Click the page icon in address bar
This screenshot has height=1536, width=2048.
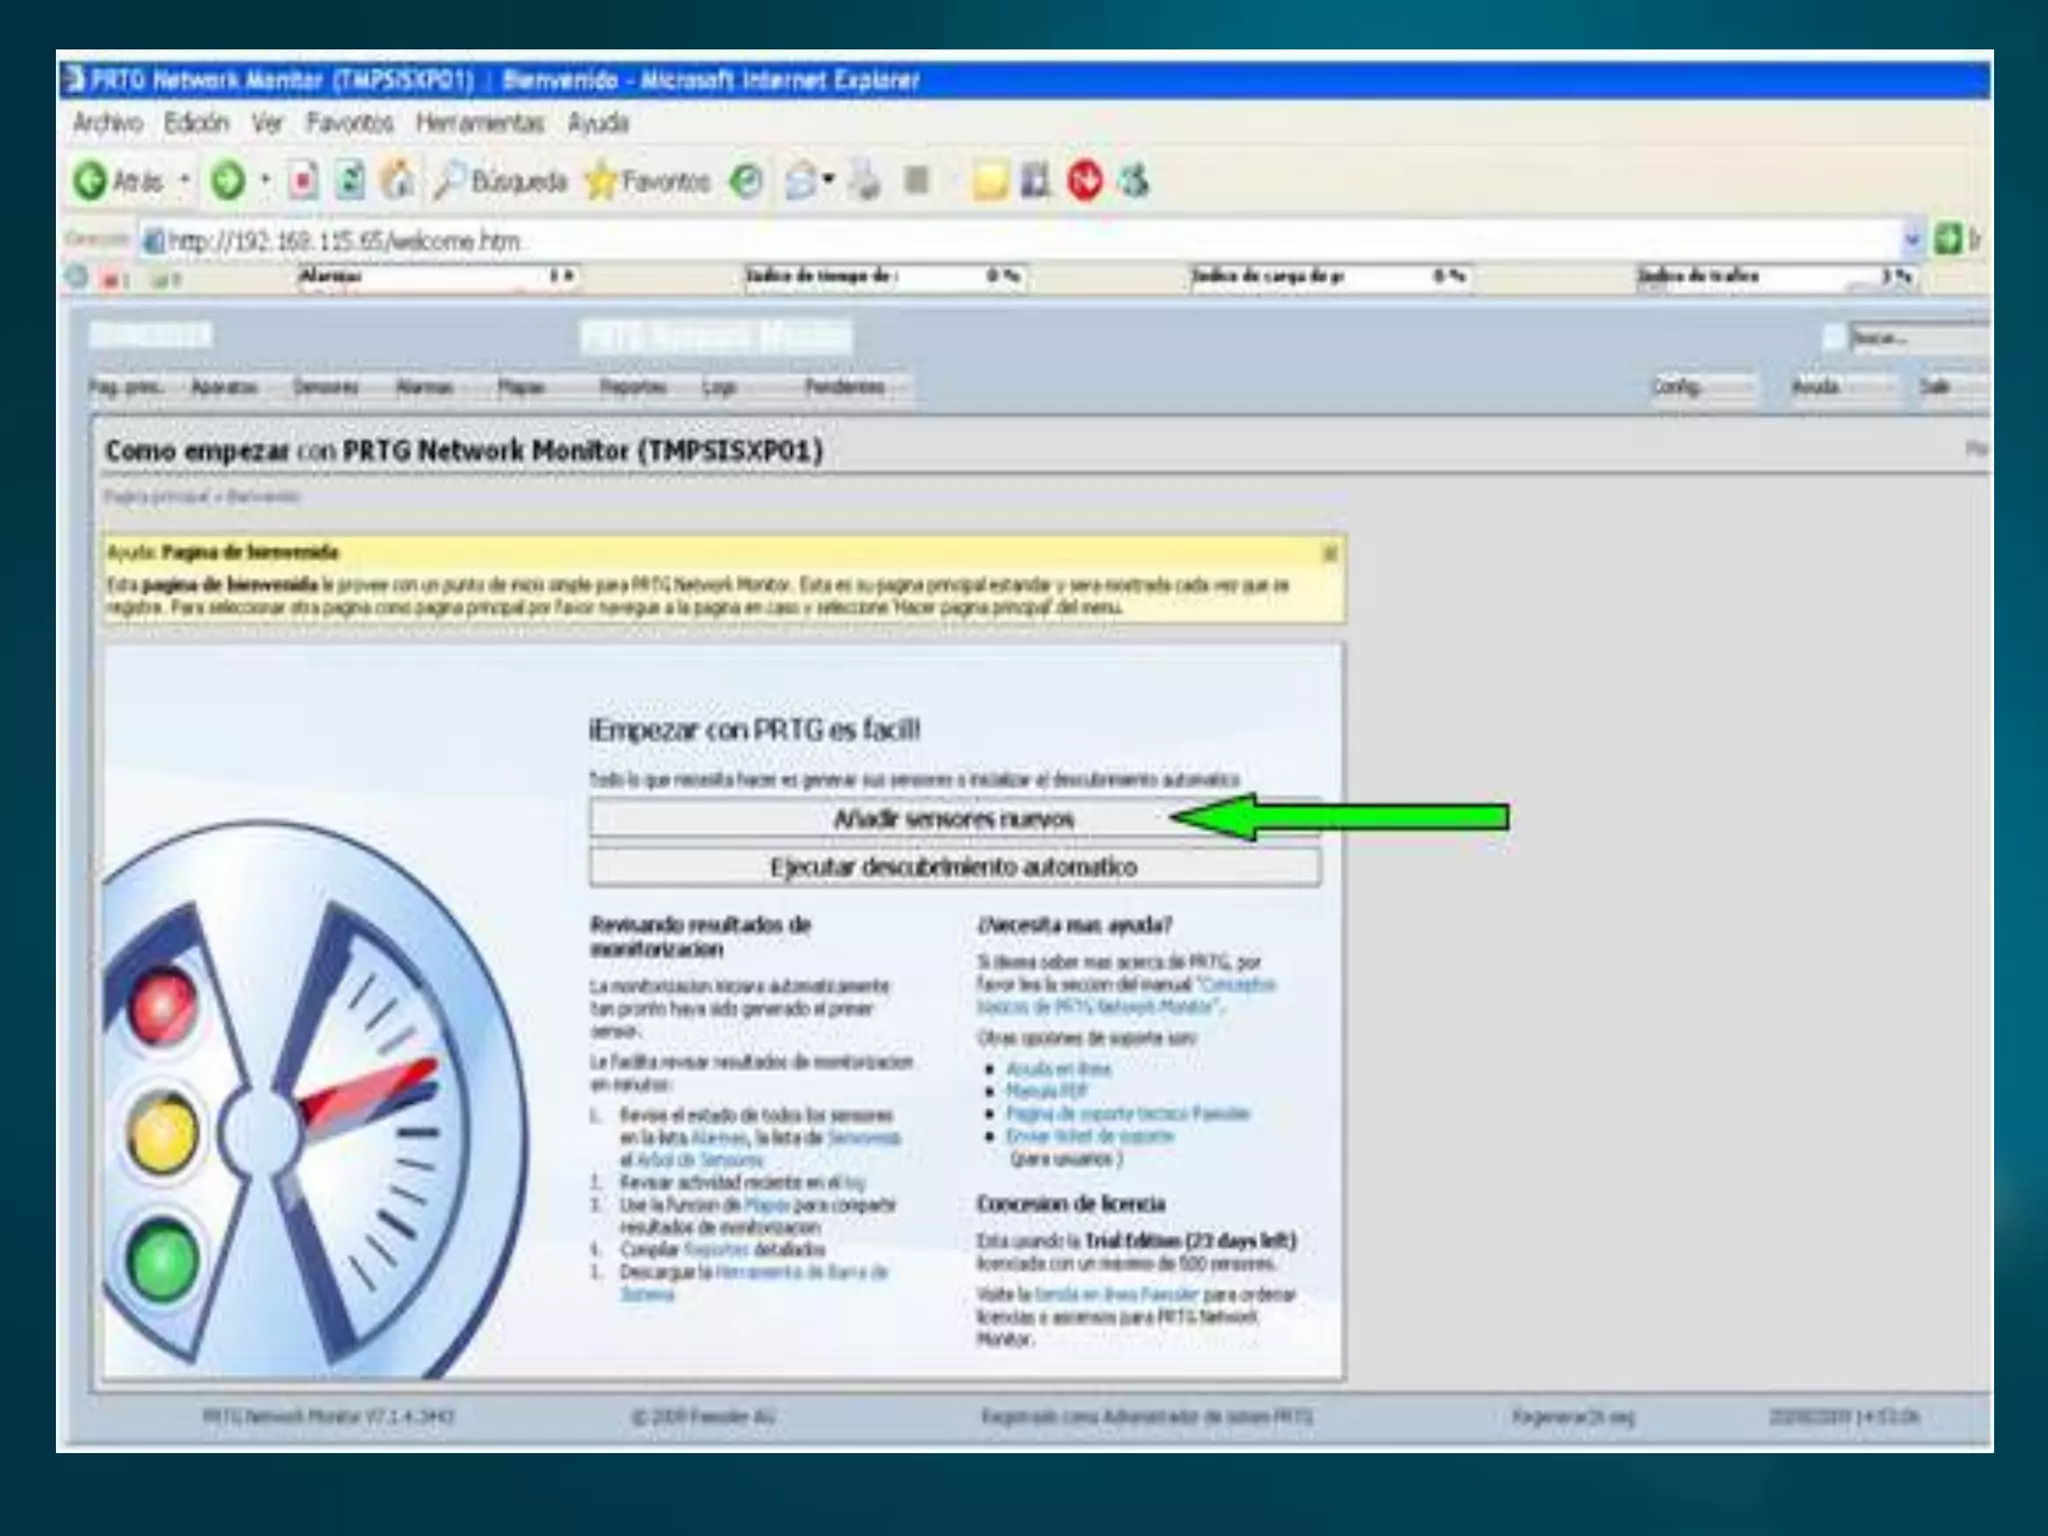[153, 241]
